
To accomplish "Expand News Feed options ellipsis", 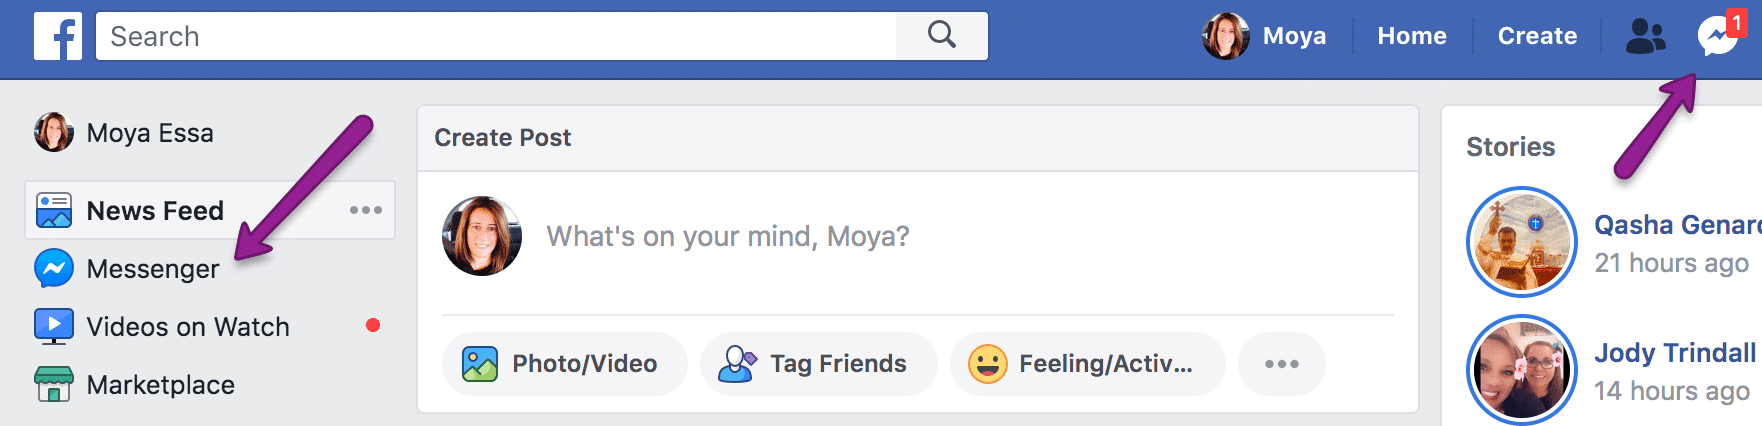I will pyautogui.click(x=366, y=210).
